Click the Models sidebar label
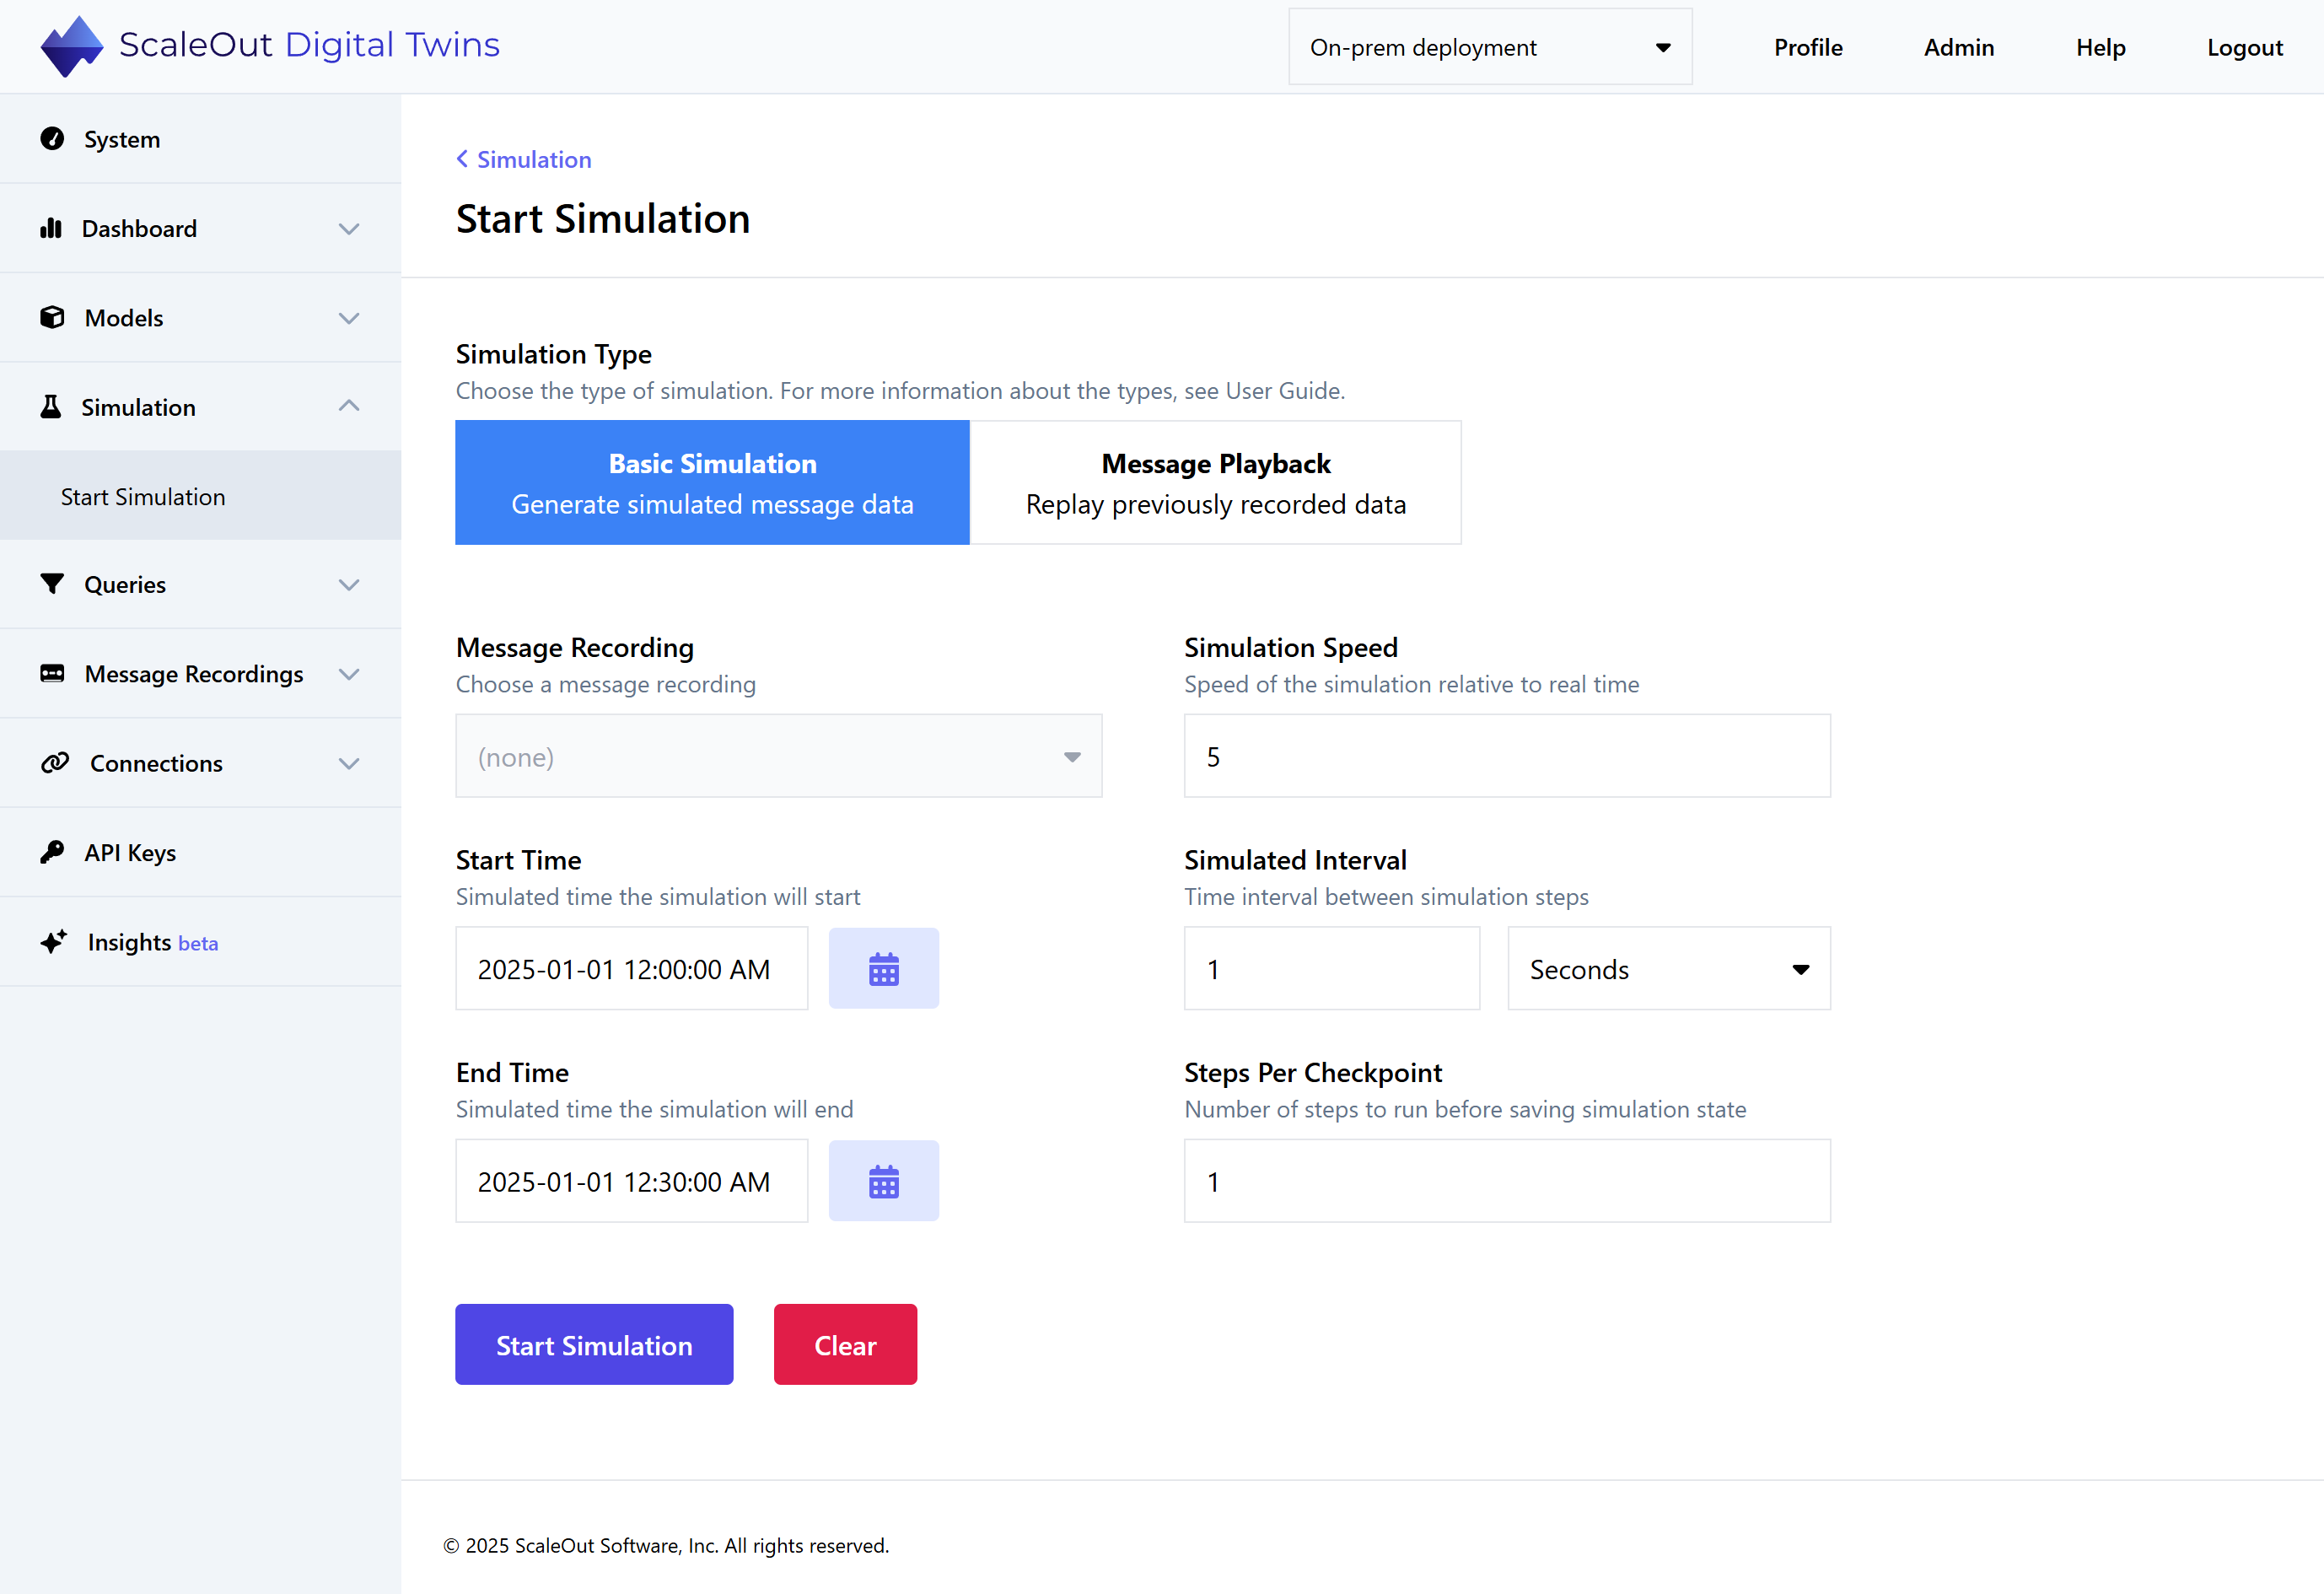The height and width of the screenshot is (1594, 2324). point(124,318)
